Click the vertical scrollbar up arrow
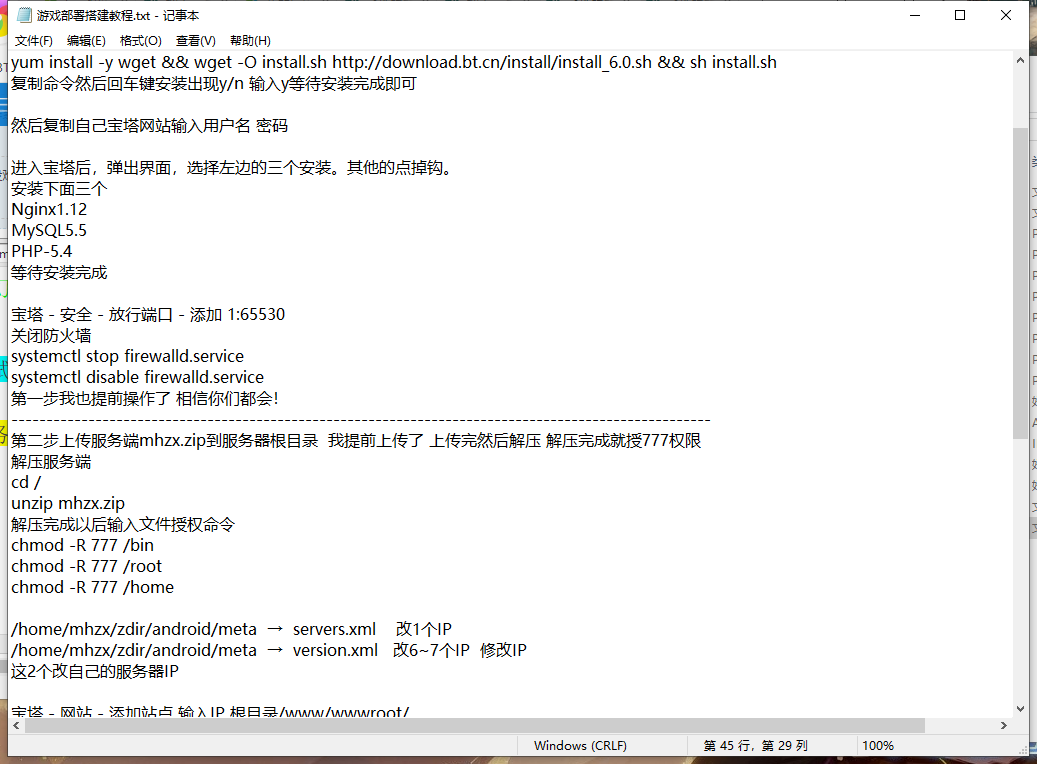The width and height of the screenshot is (1037, 764). point(1019,62)
